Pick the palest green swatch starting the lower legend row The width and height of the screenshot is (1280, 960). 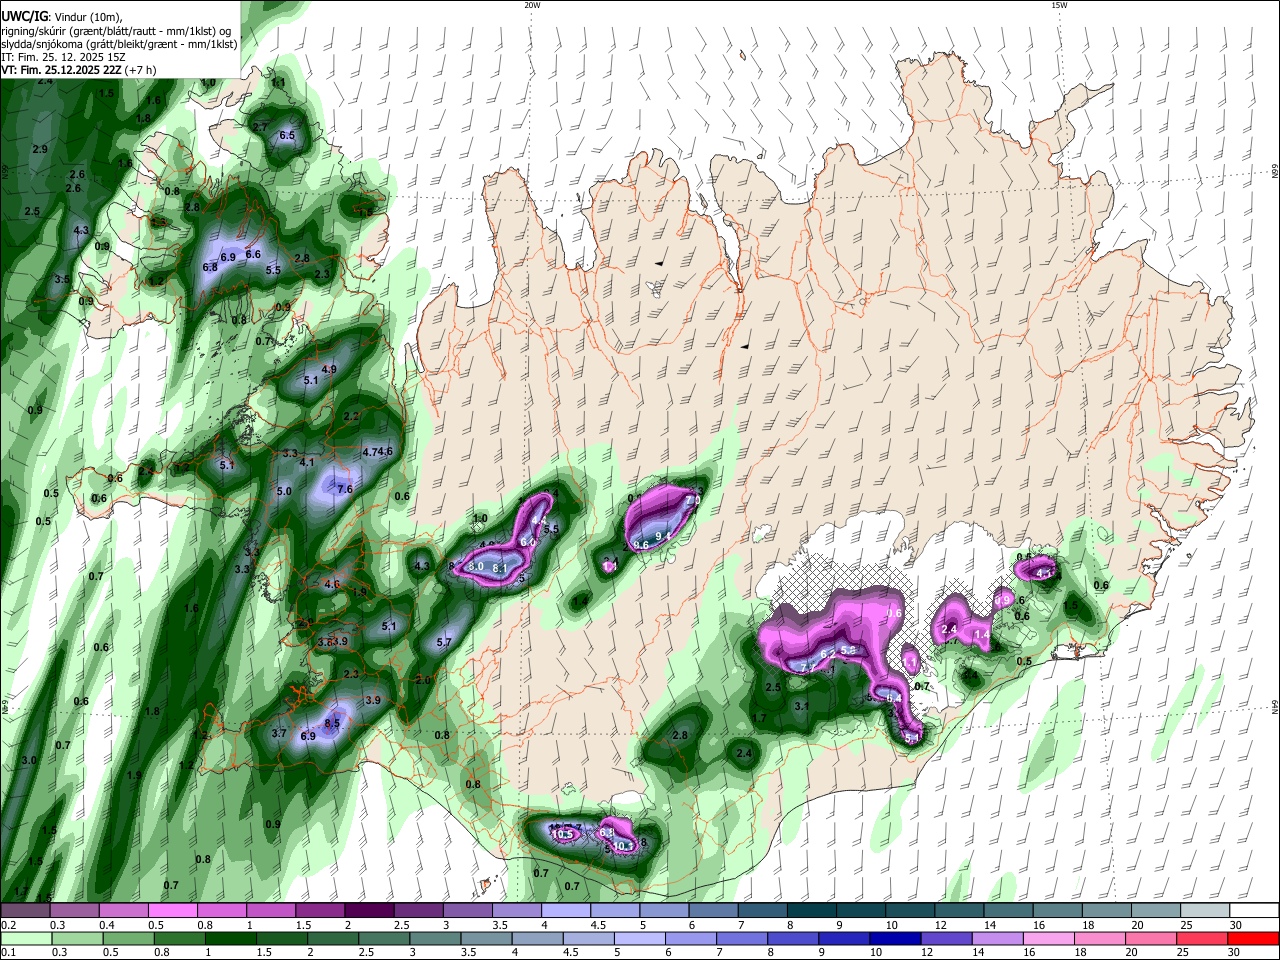point(25,939)
